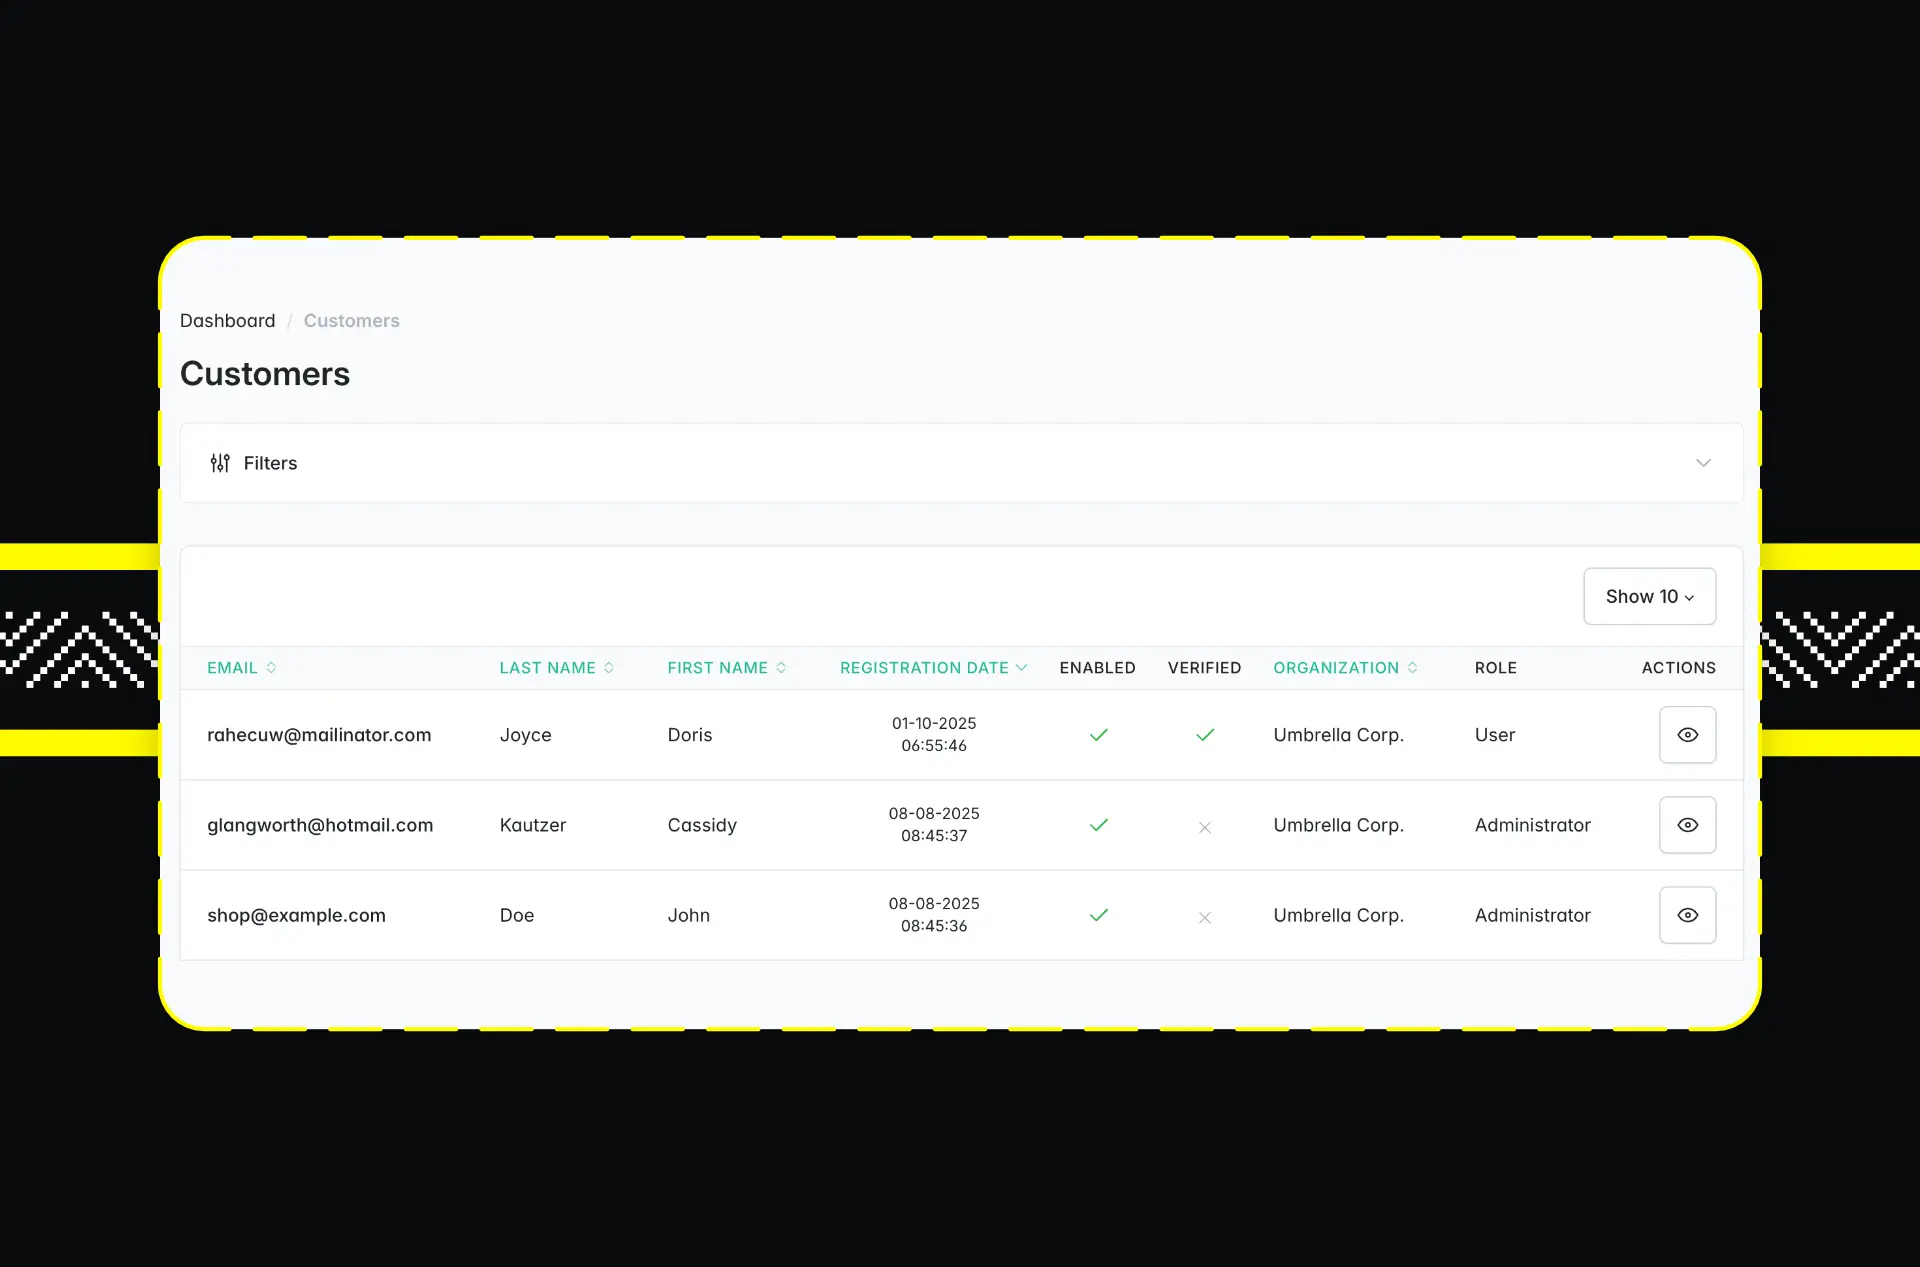1920x1267 pixels.
Task: Click verified checkmark in Joyce row
Action: coord(1205,735)
